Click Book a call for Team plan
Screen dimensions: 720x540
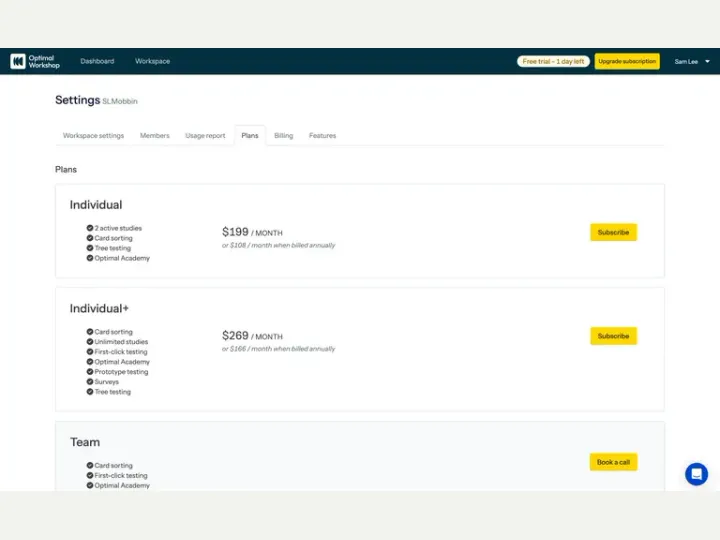pos(613,462)
